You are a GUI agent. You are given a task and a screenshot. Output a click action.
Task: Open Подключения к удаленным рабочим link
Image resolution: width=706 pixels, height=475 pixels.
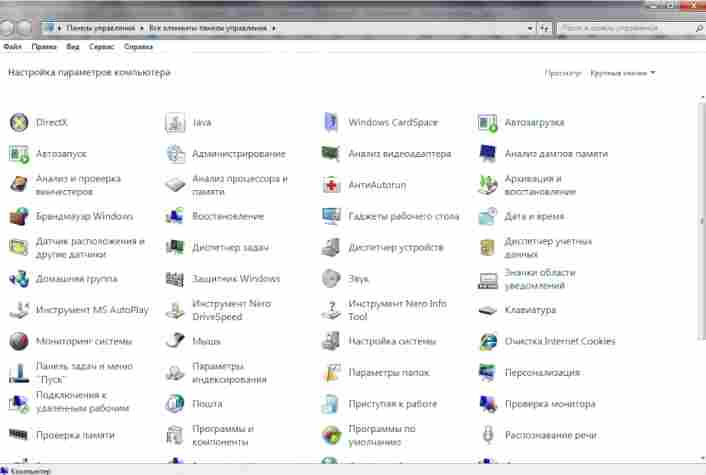[82, 402]
